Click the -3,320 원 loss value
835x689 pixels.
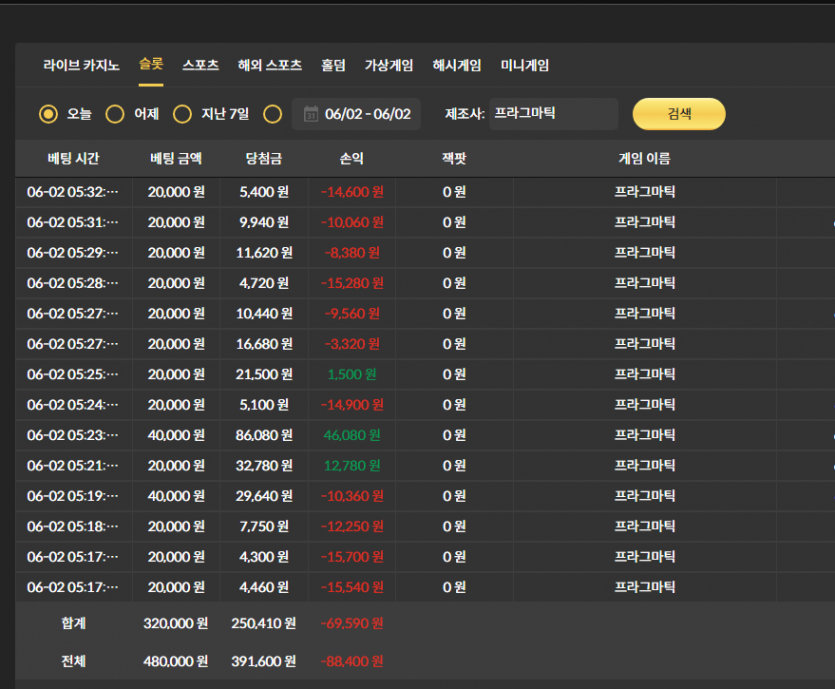tap(352, 344)
